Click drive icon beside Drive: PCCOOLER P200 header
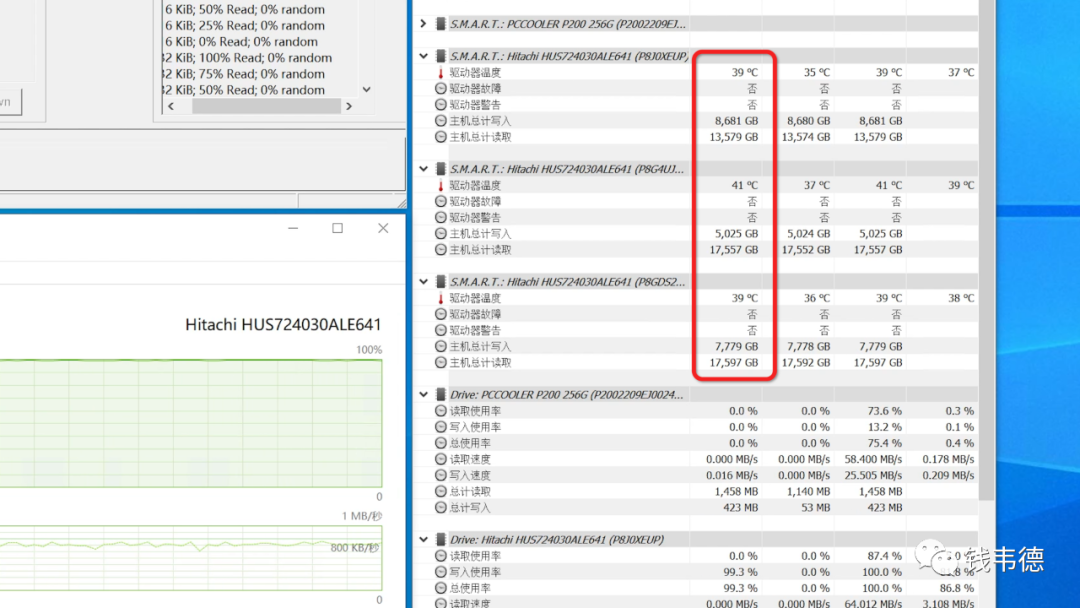Viewport: 1080px width, 608px height. 441,395
